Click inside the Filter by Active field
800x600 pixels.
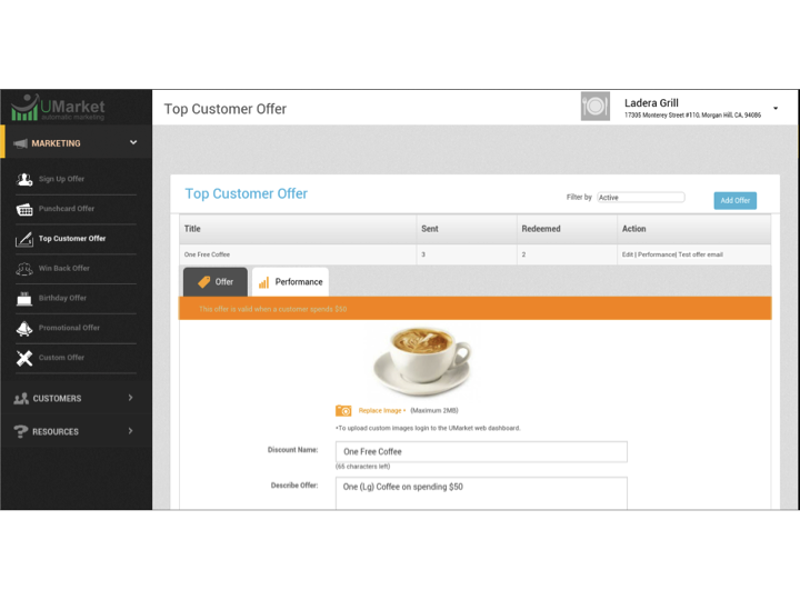pos(640,197)
